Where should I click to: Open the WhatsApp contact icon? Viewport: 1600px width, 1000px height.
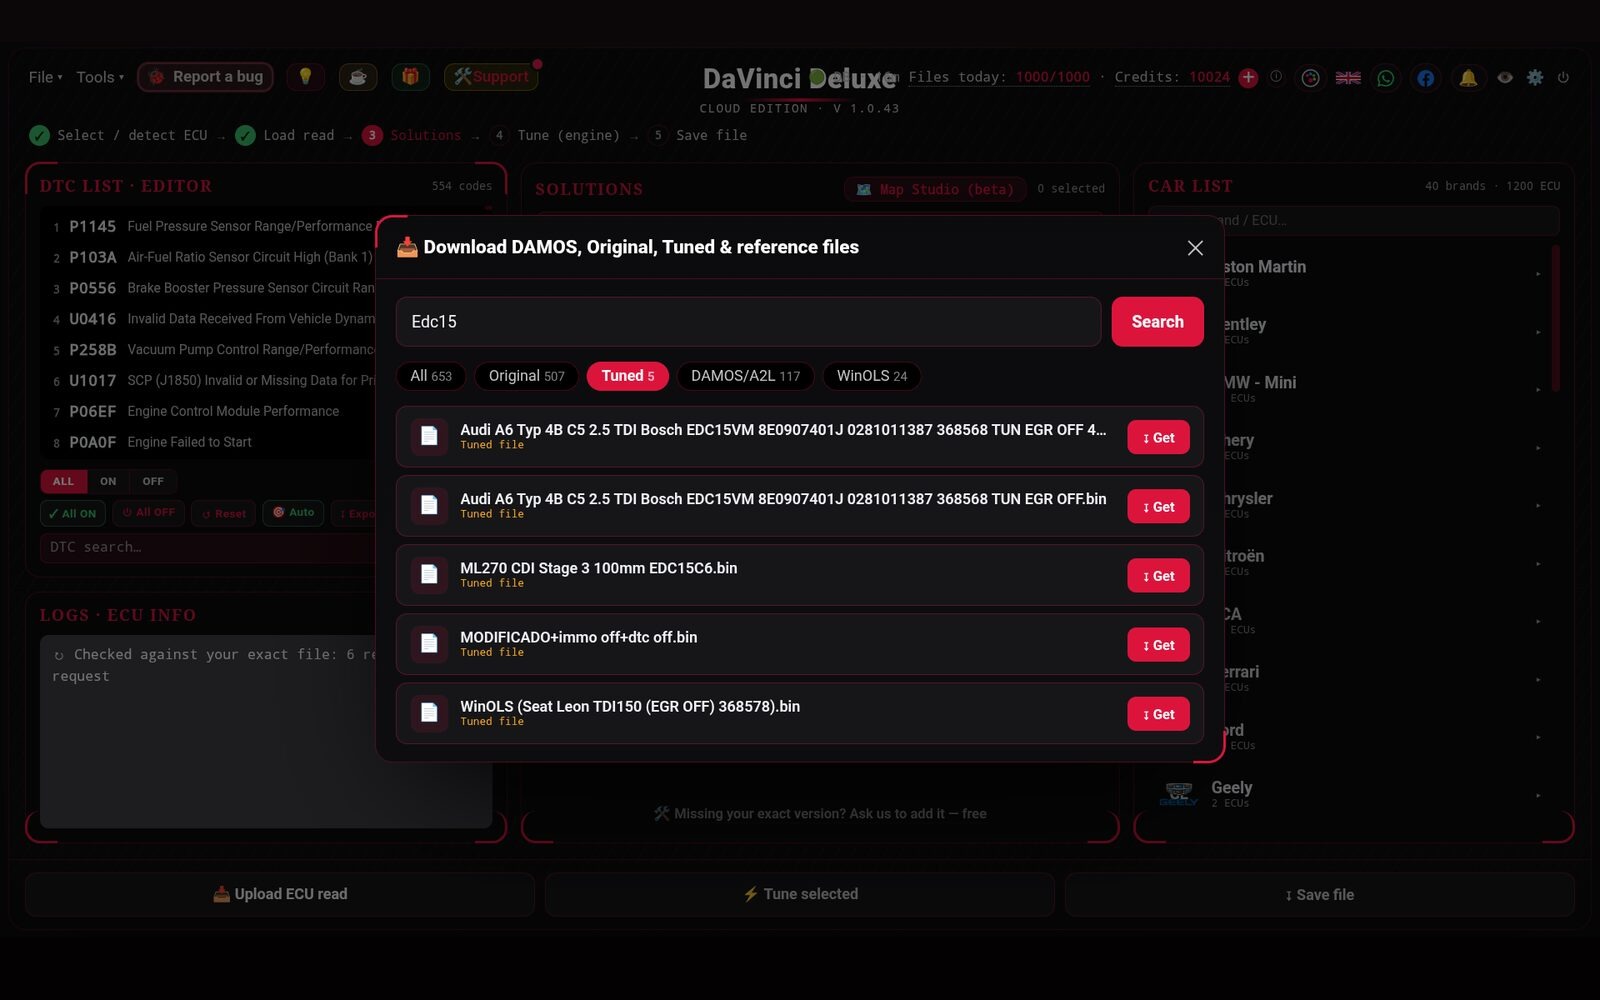coord(1386,77)
